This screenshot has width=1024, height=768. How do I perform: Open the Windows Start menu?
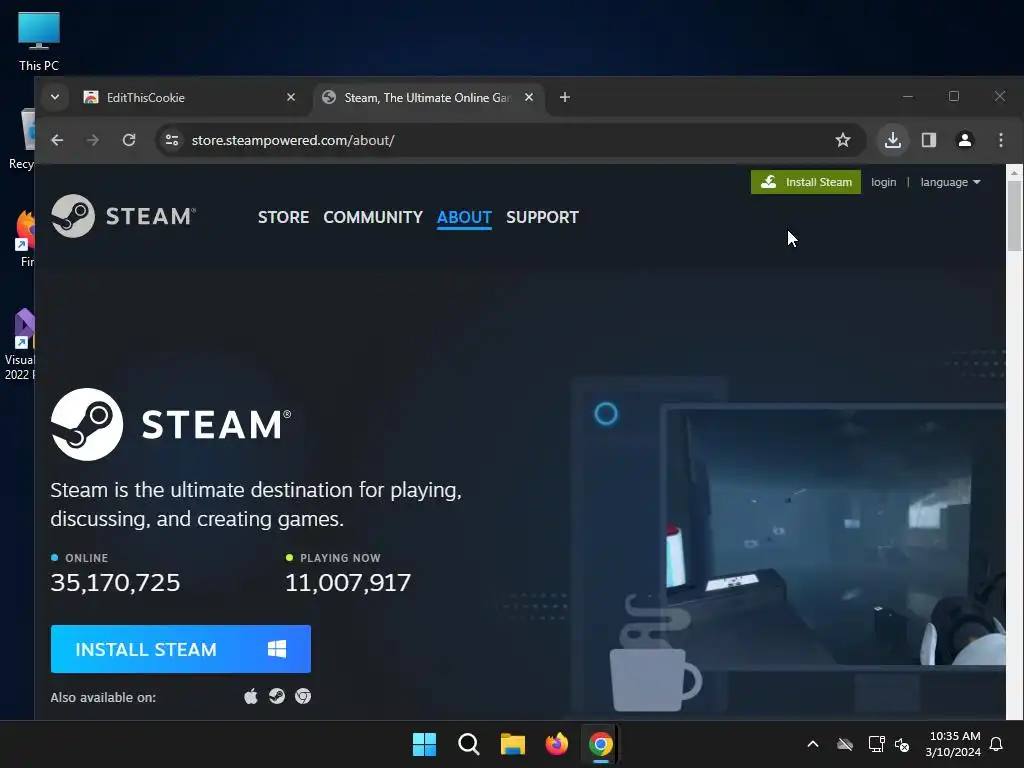424,744
